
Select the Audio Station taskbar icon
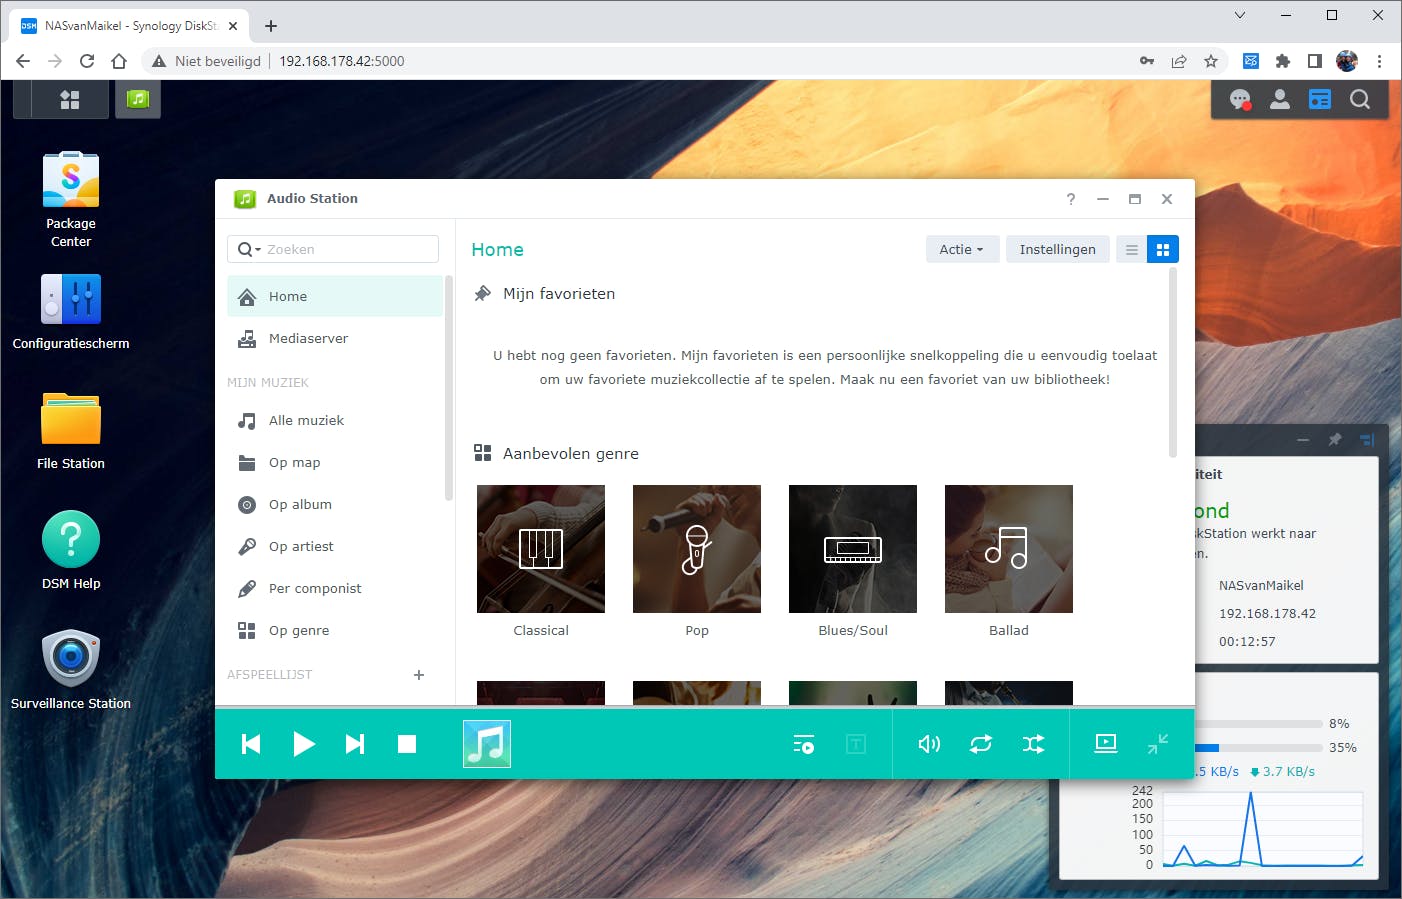click(138, 99)
